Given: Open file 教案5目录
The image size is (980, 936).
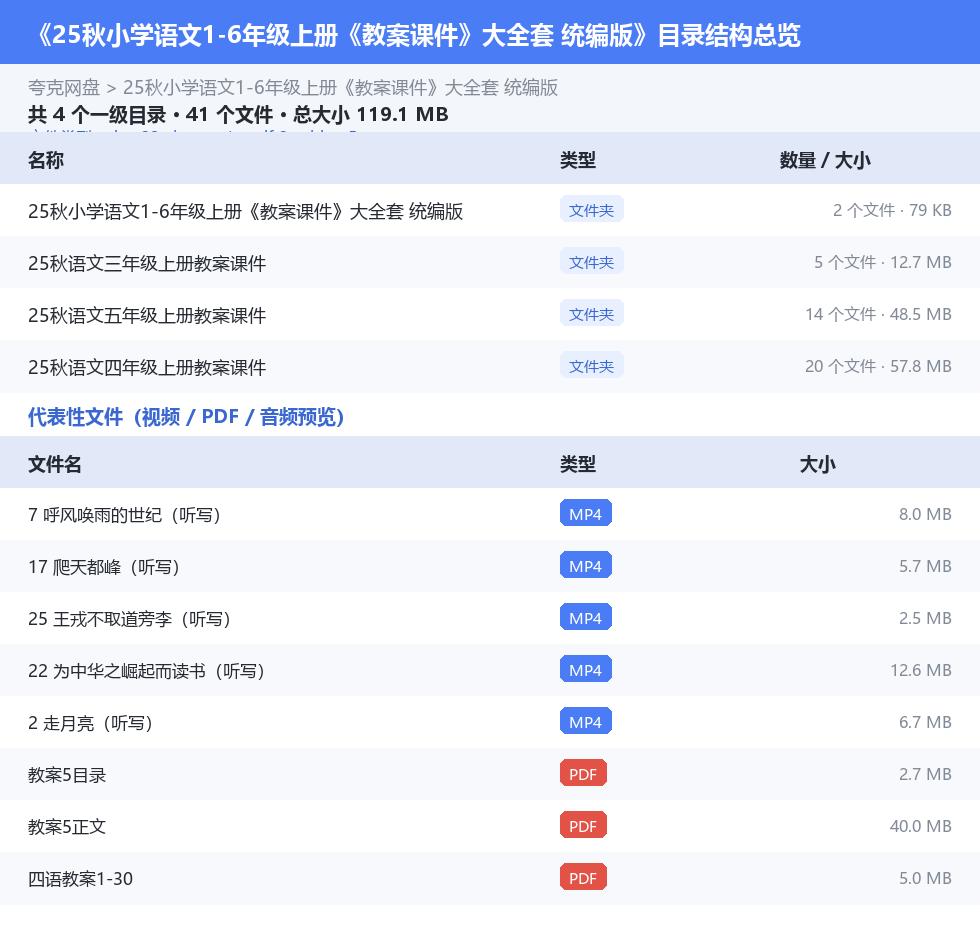Looking at the screenshot, I should 67,775.
